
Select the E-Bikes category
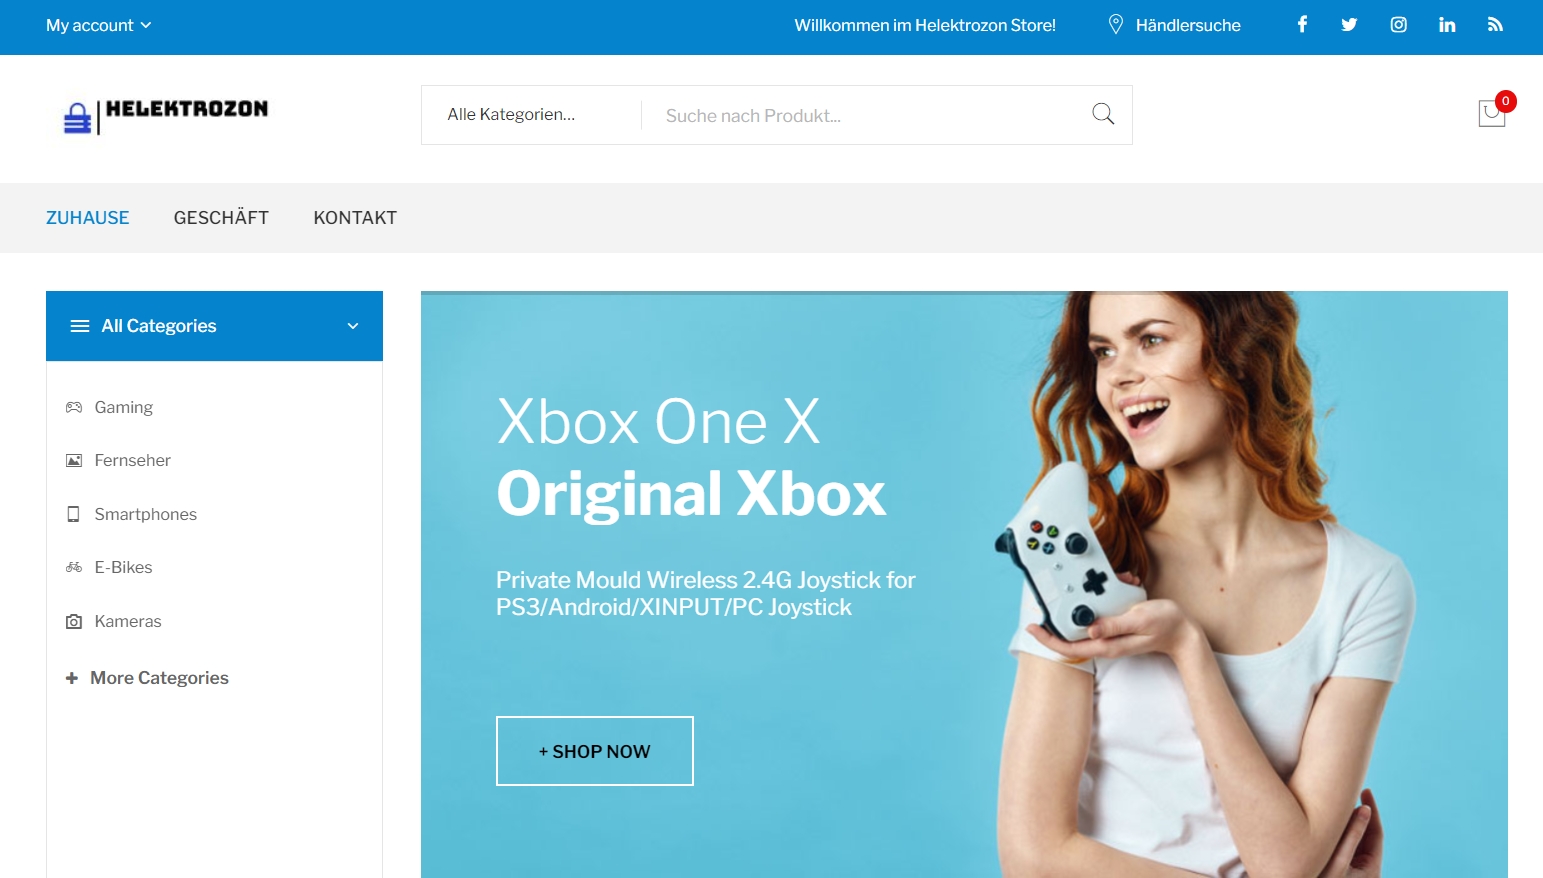(124, 567)
